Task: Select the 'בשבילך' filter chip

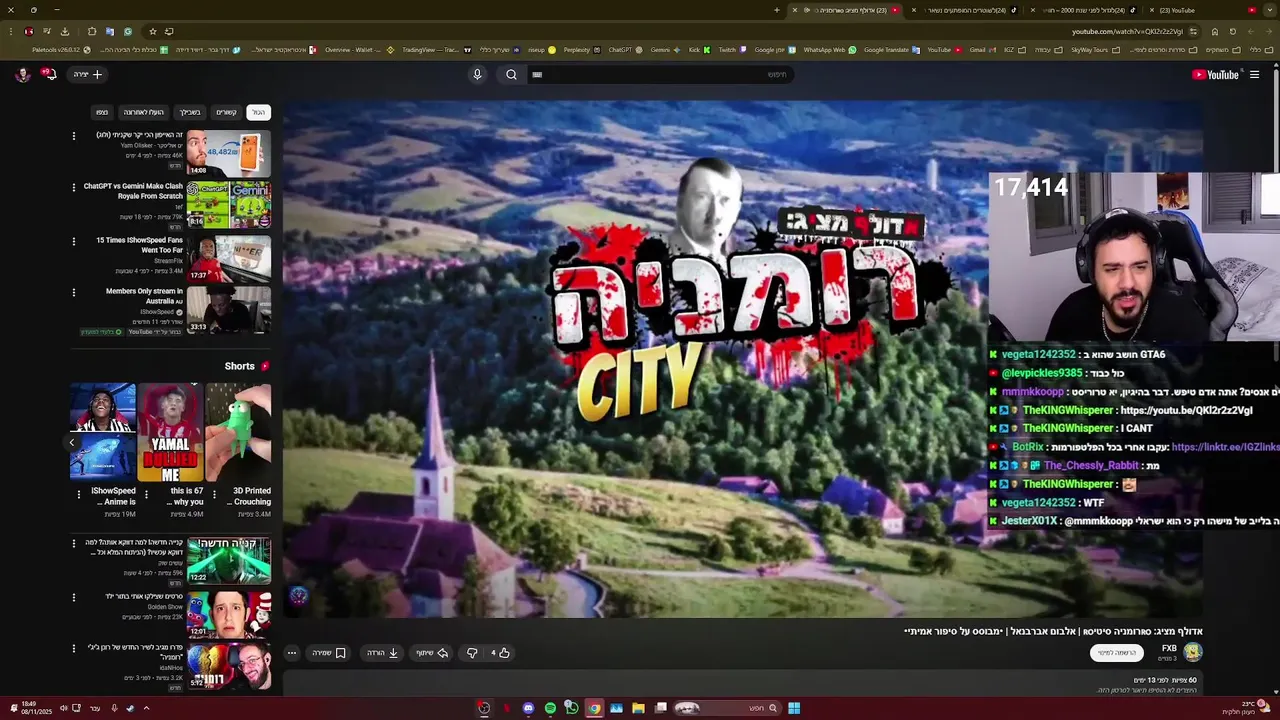Action: [x=190, y=112]
